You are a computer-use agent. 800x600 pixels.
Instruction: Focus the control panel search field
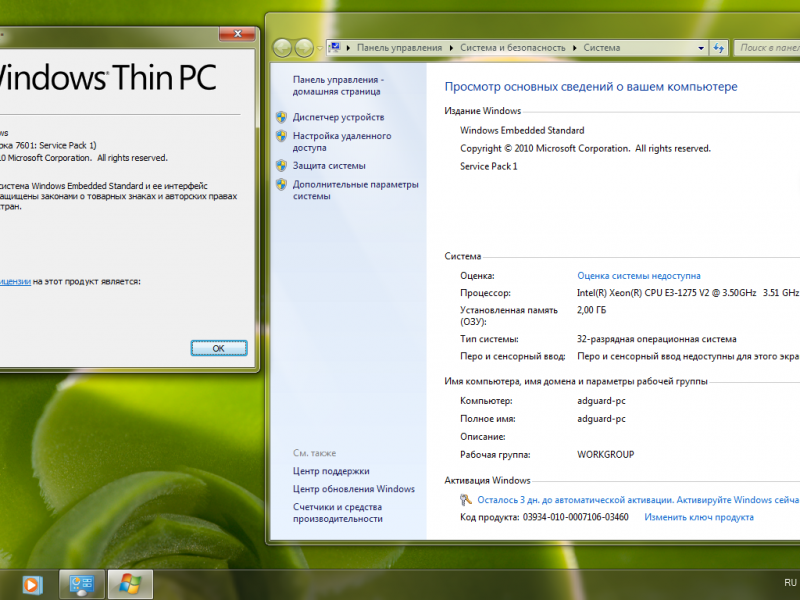pyautogui.click(x=767, y=48)
